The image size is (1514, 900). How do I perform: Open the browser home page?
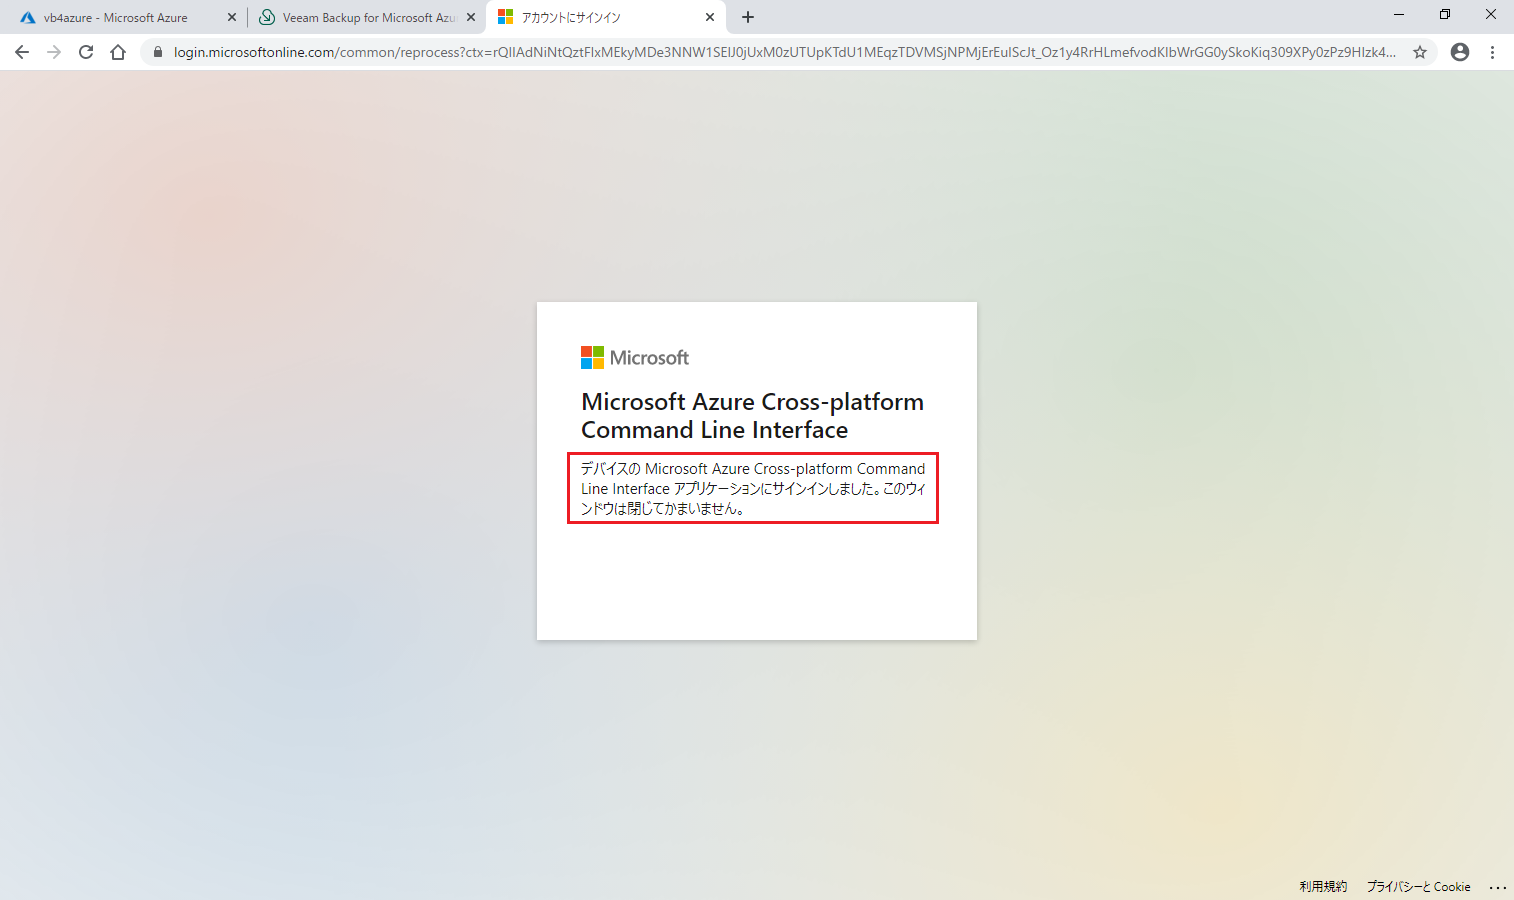coord(118,52)
